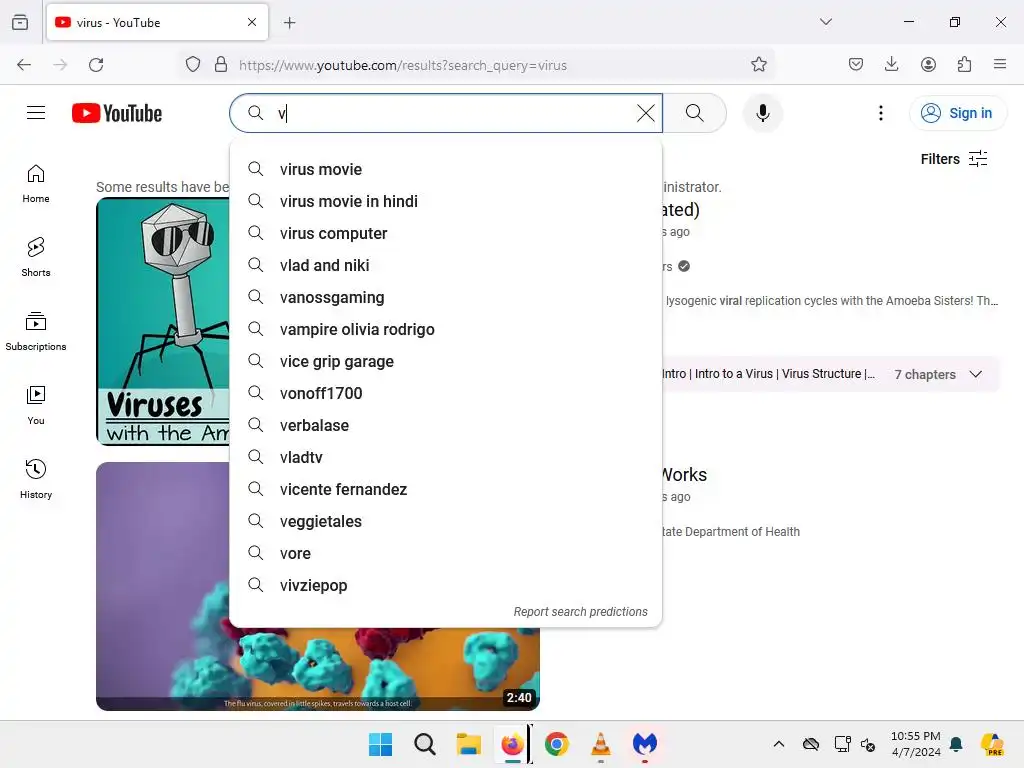Open Subscriptions in the sidebar
The image size is (1024, 768).
tap(36, 331)
